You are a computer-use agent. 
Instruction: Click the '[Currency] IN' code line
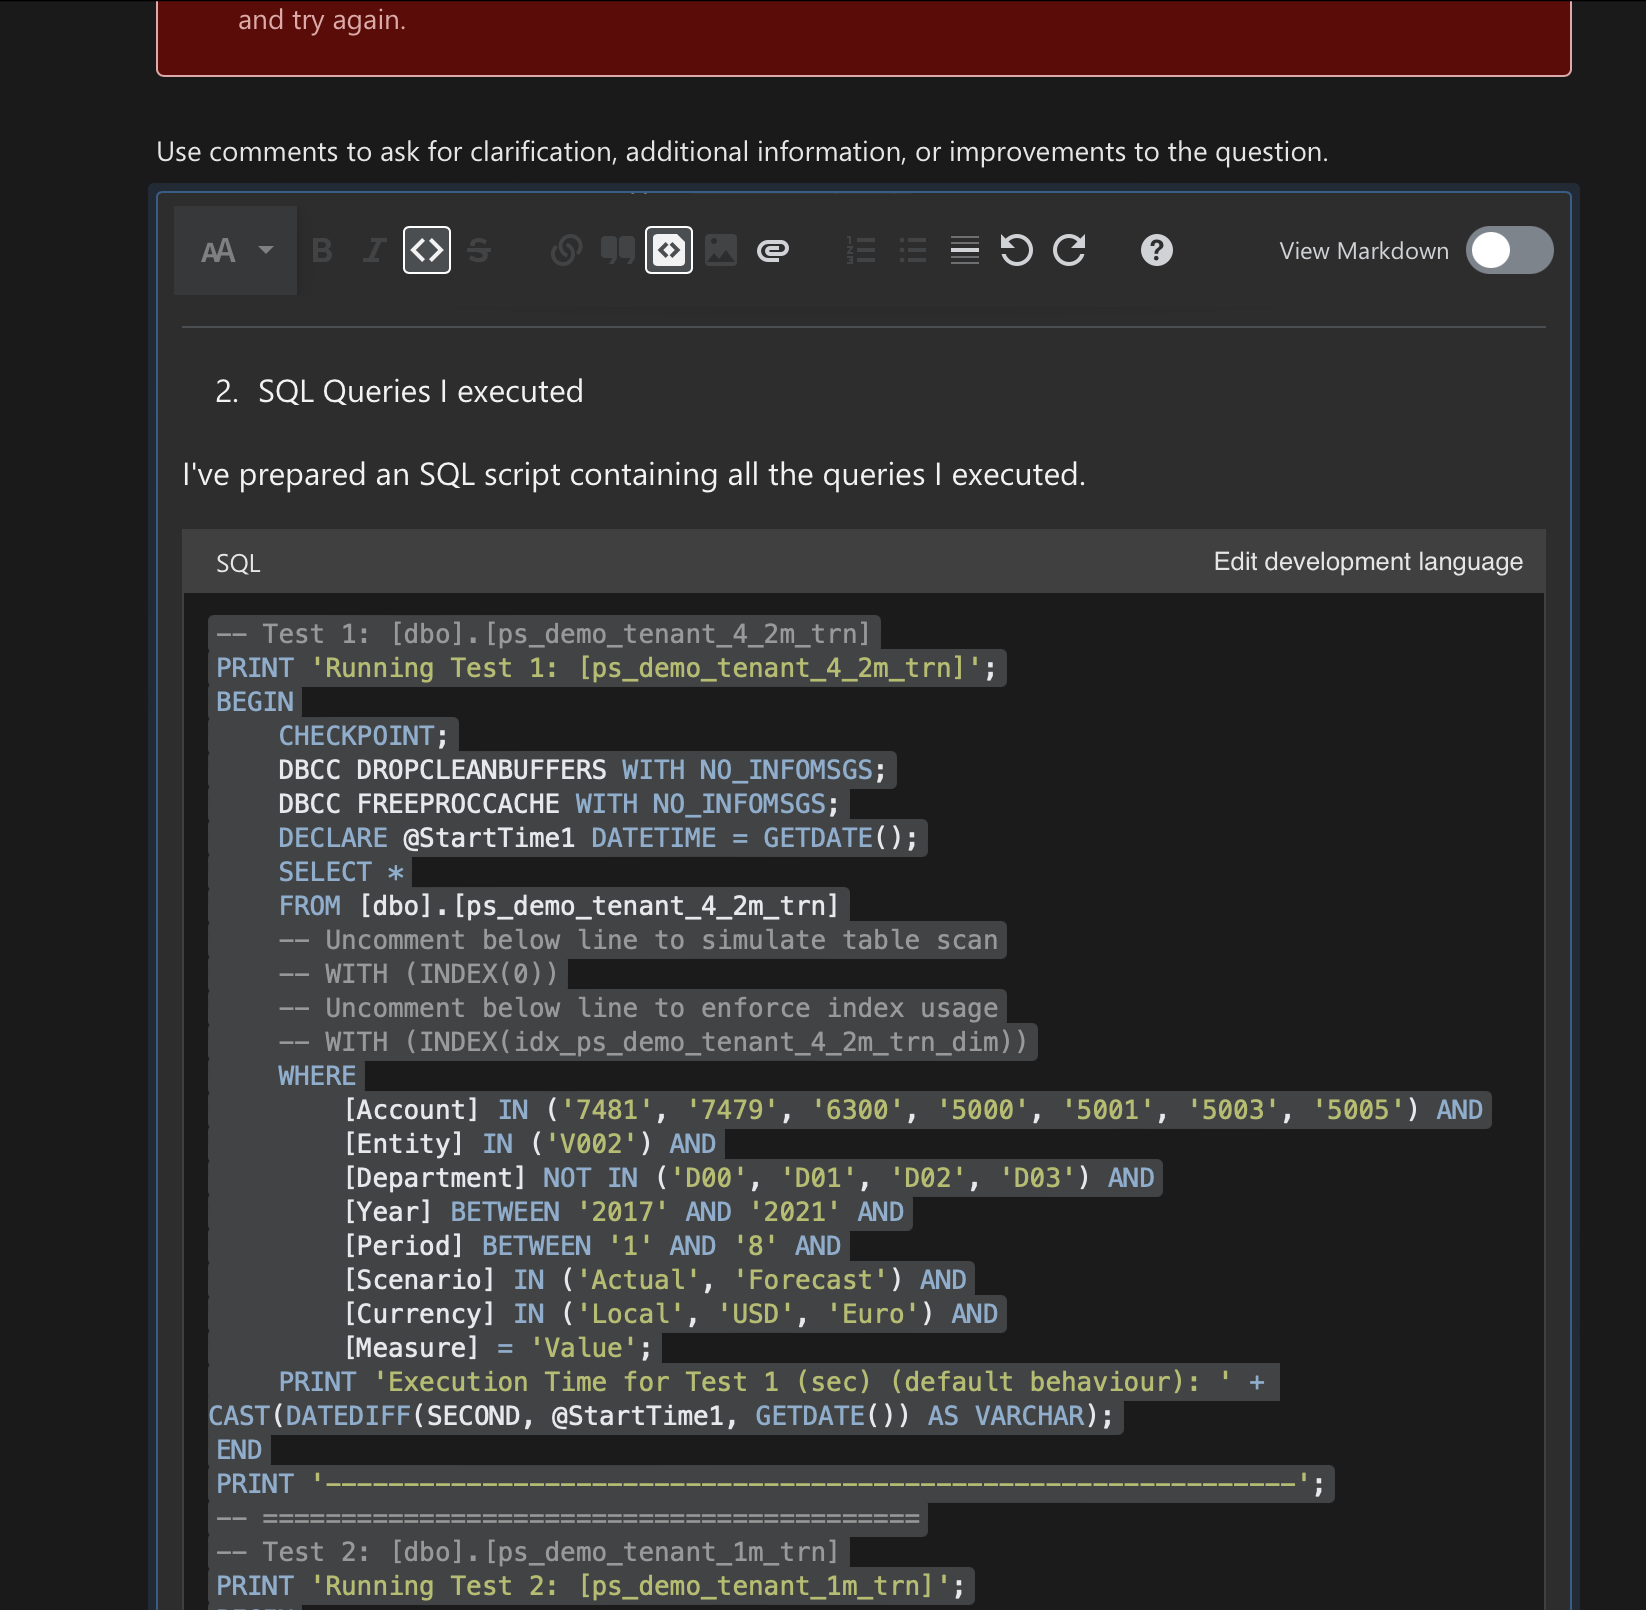click(x=671, y=1314)
